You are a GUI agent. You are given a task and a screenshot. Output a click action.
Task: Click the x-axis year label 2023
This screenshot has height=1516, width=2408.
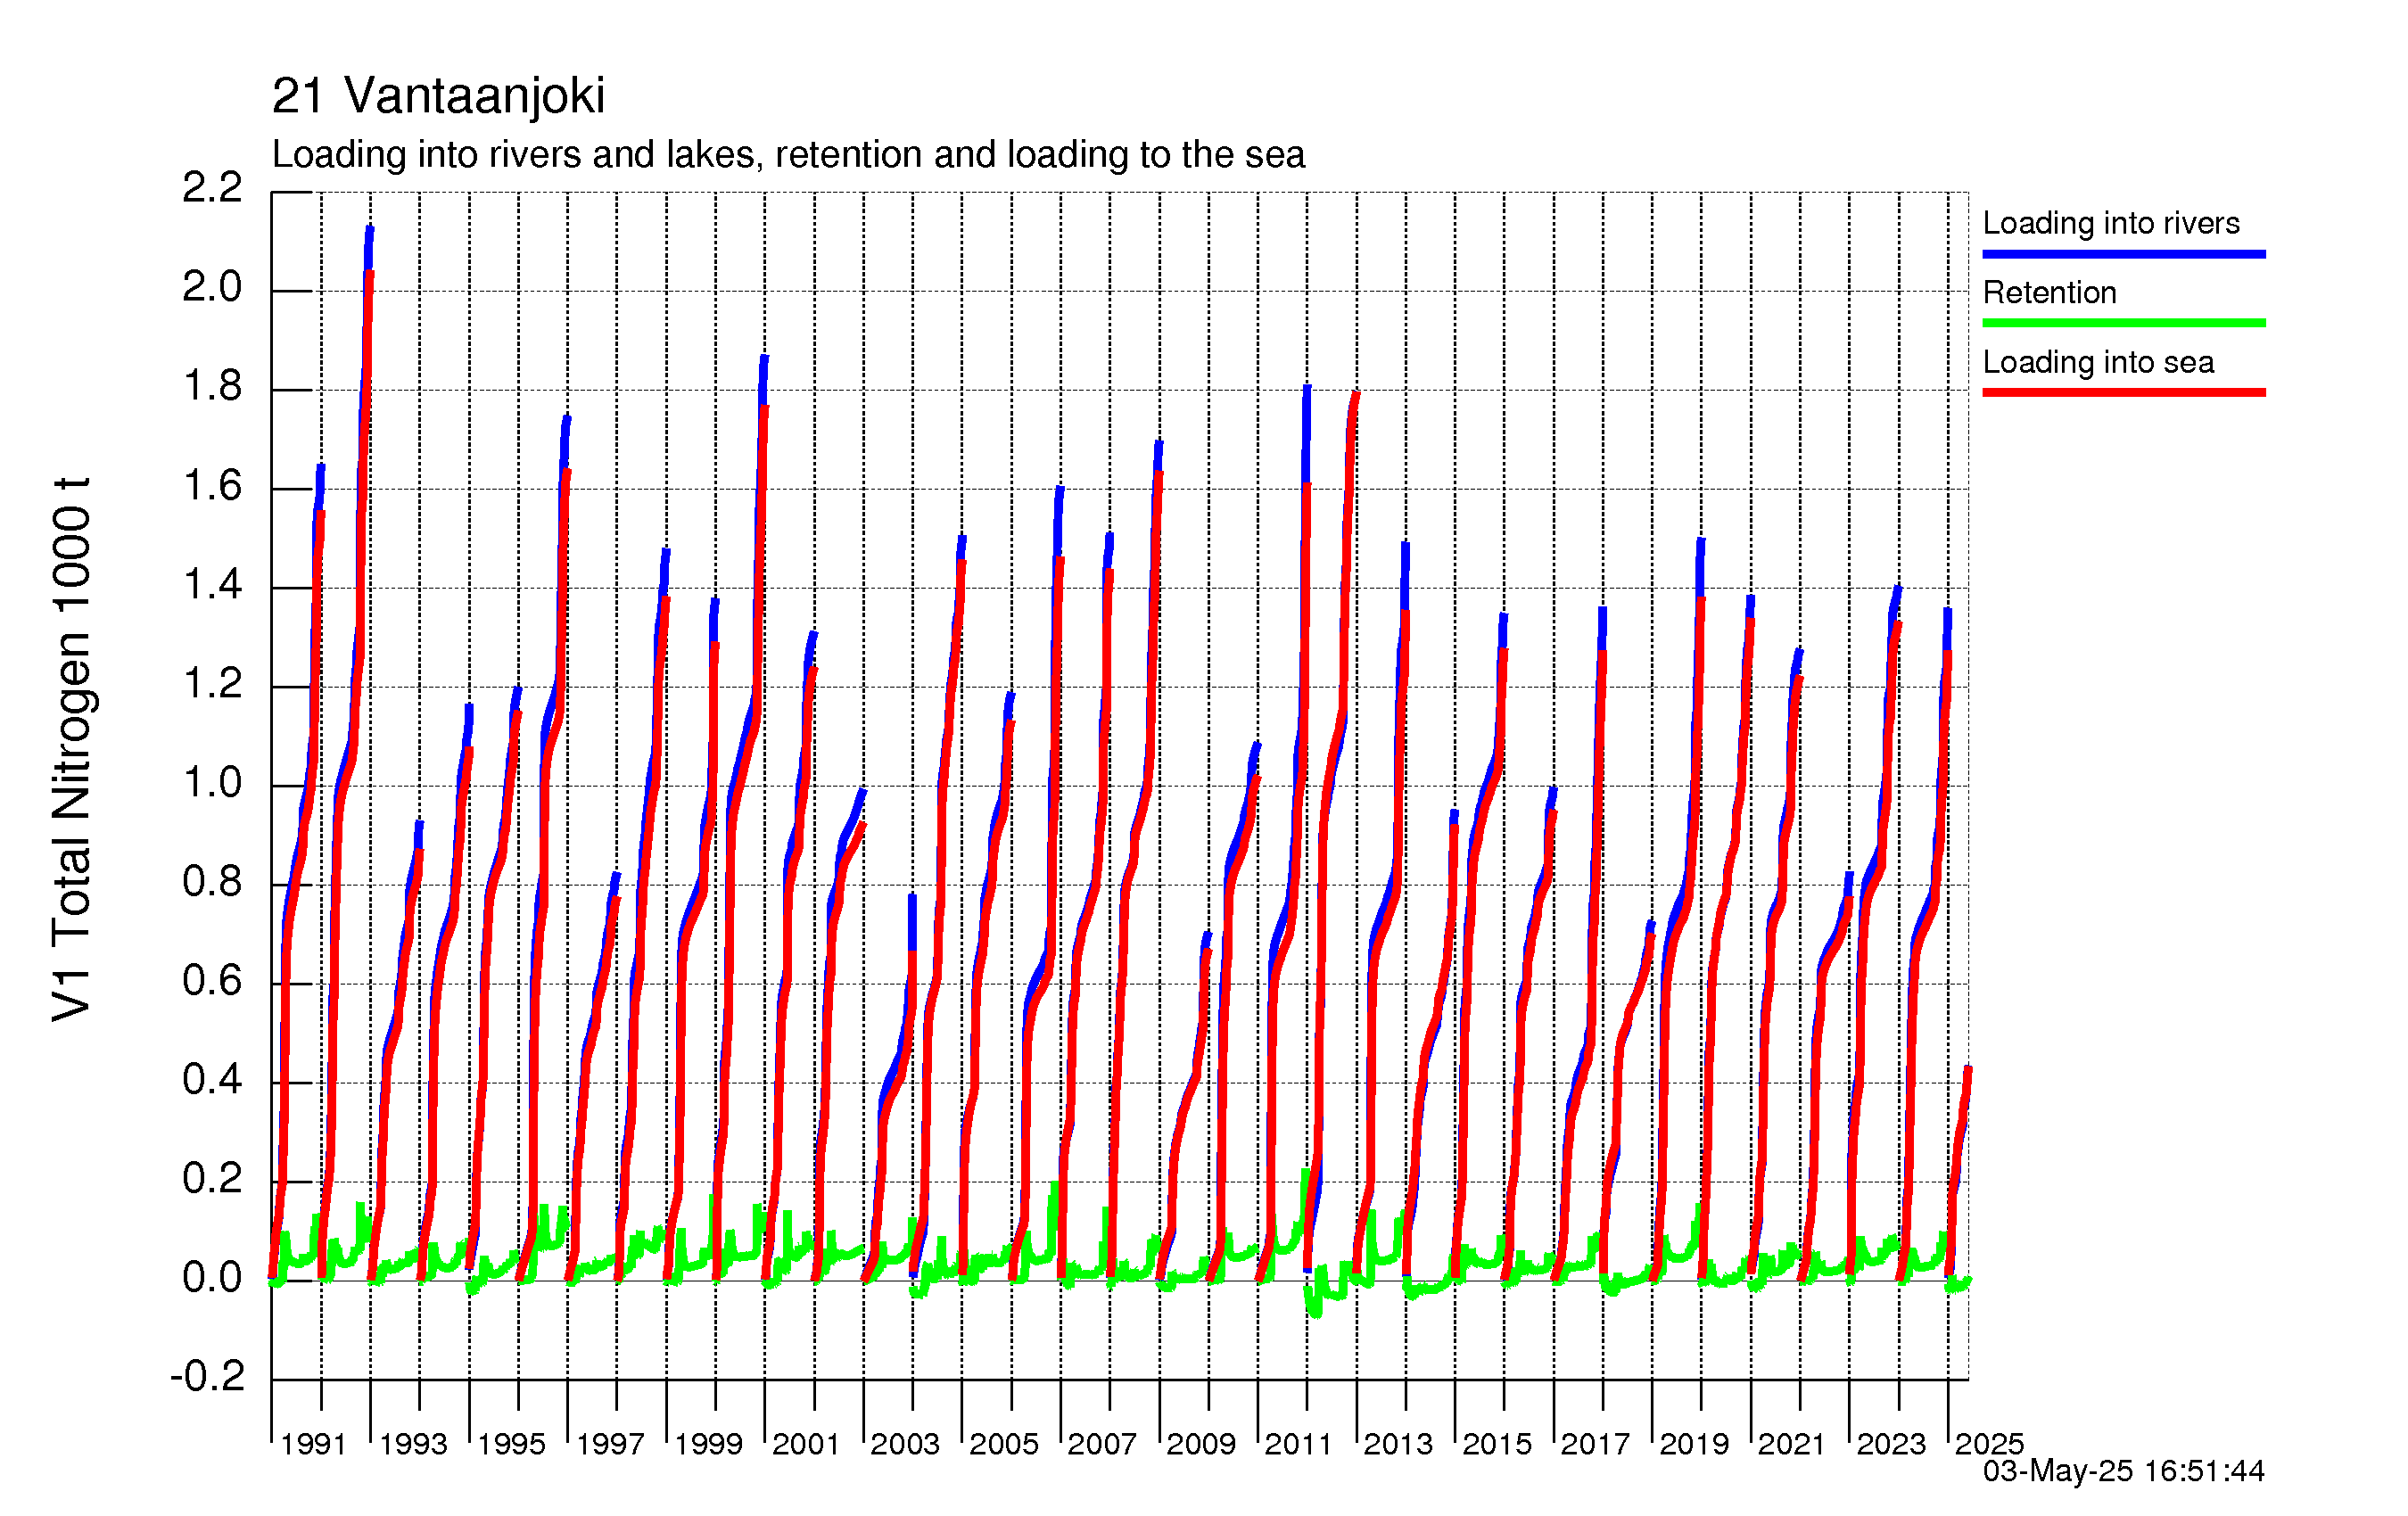click(1891, 1444)
